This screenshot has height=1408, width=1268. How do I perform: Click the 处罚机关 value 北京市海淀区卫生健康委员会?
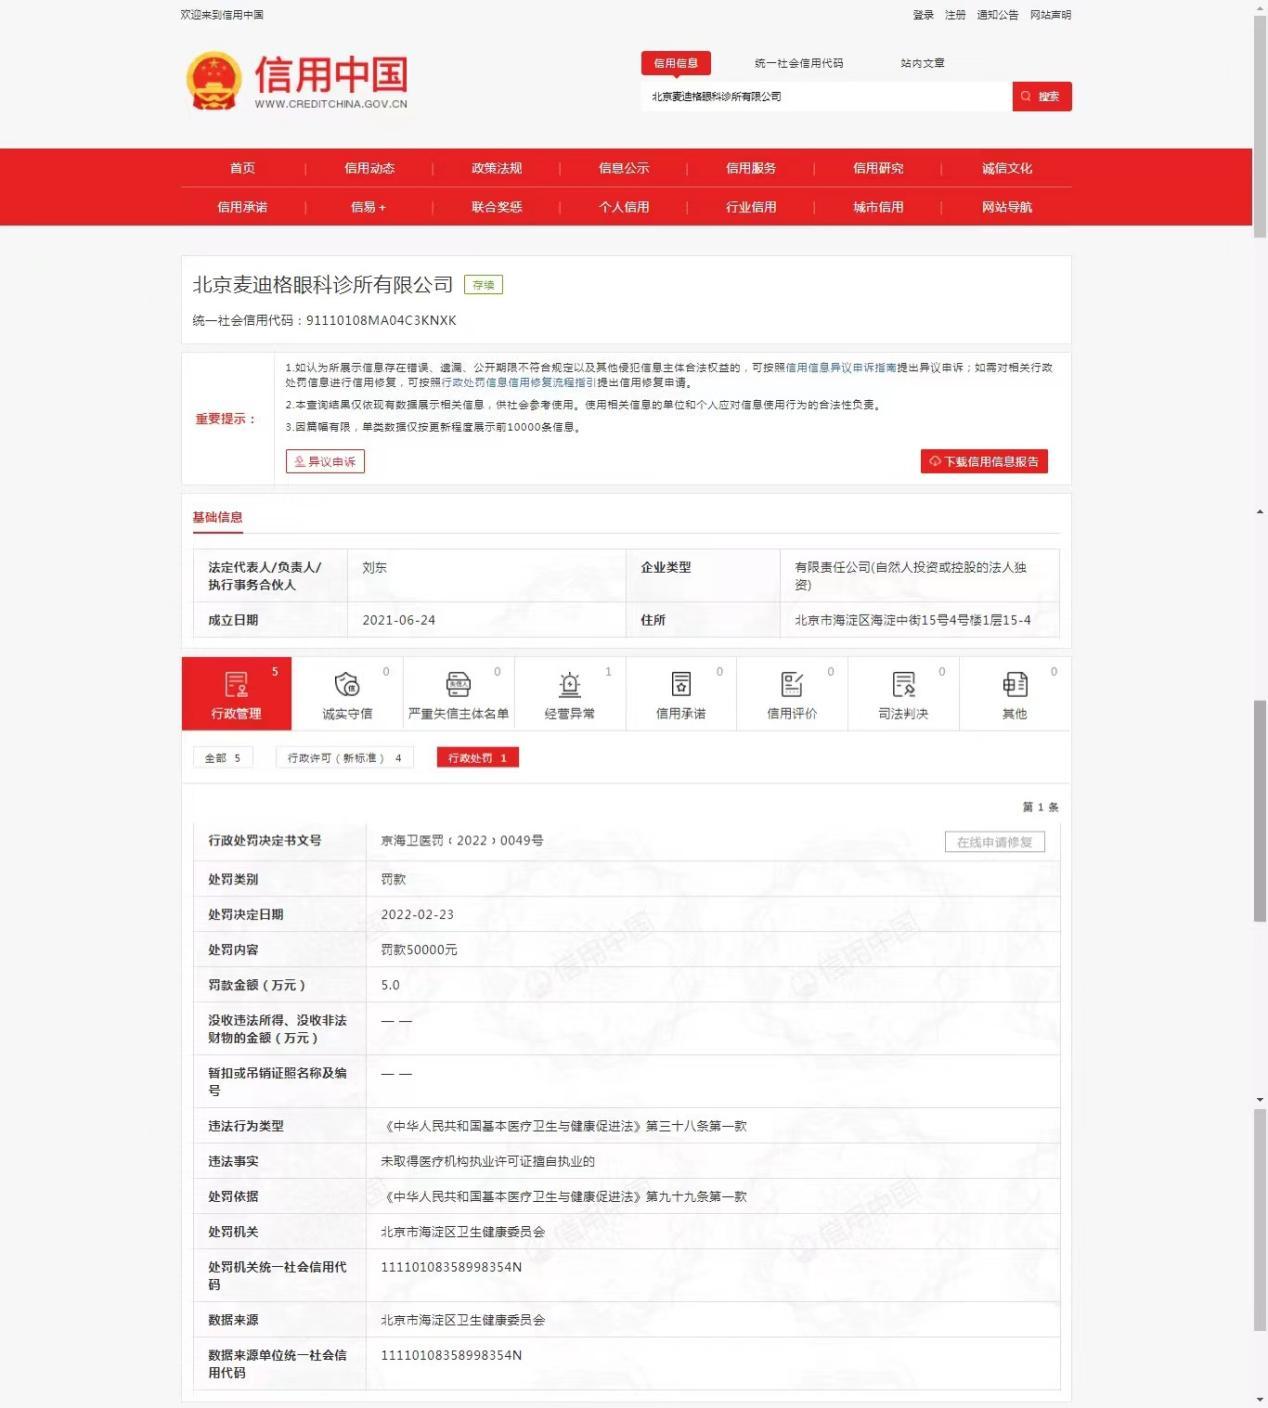(463, 1232)
